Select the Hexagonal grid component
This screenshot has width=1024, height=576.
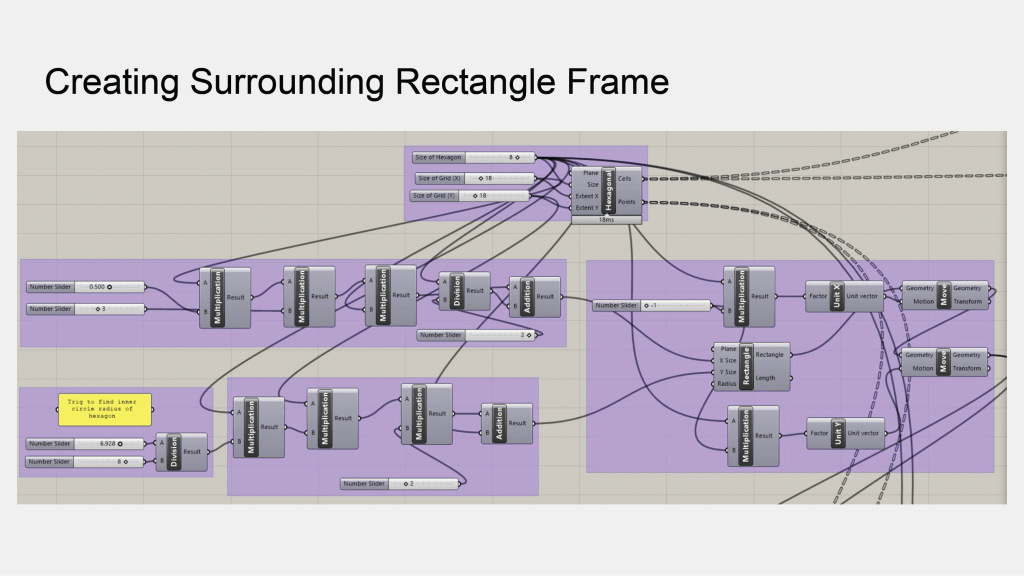coord(607,190)
